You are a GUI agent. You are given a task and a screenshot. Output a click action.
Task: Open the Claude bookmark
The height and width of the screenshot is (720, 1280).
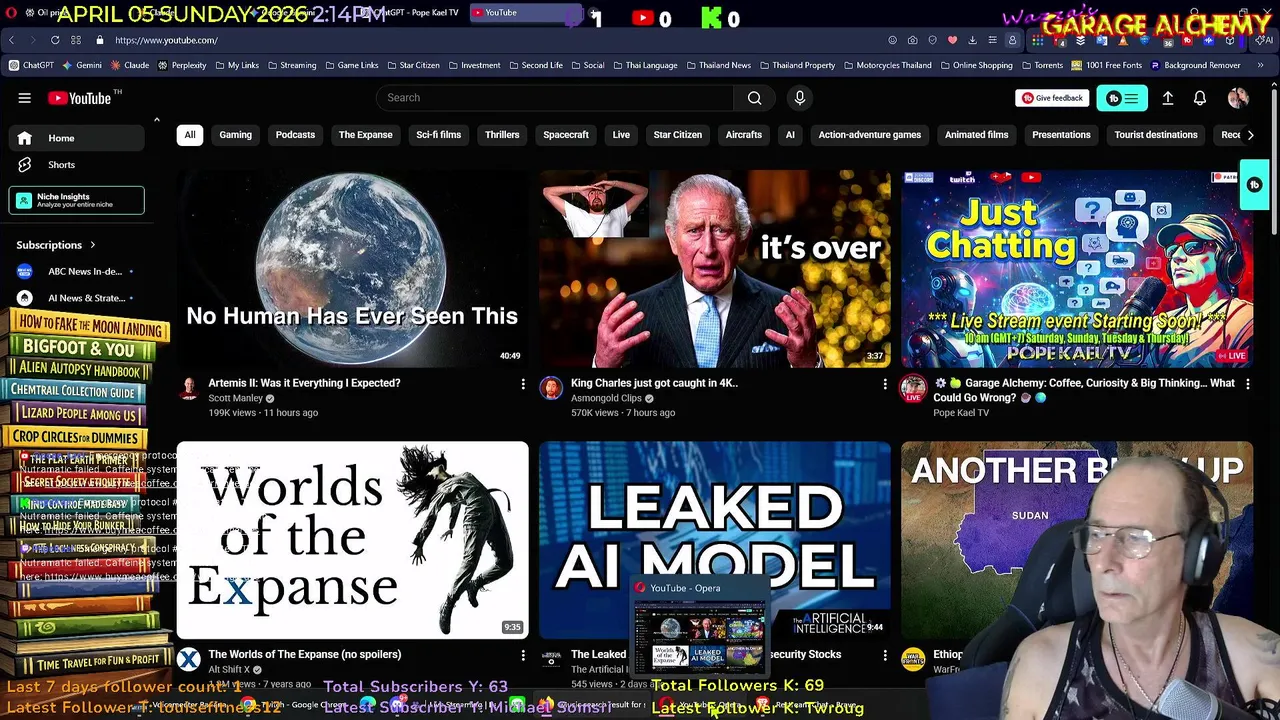coord(130,65)
